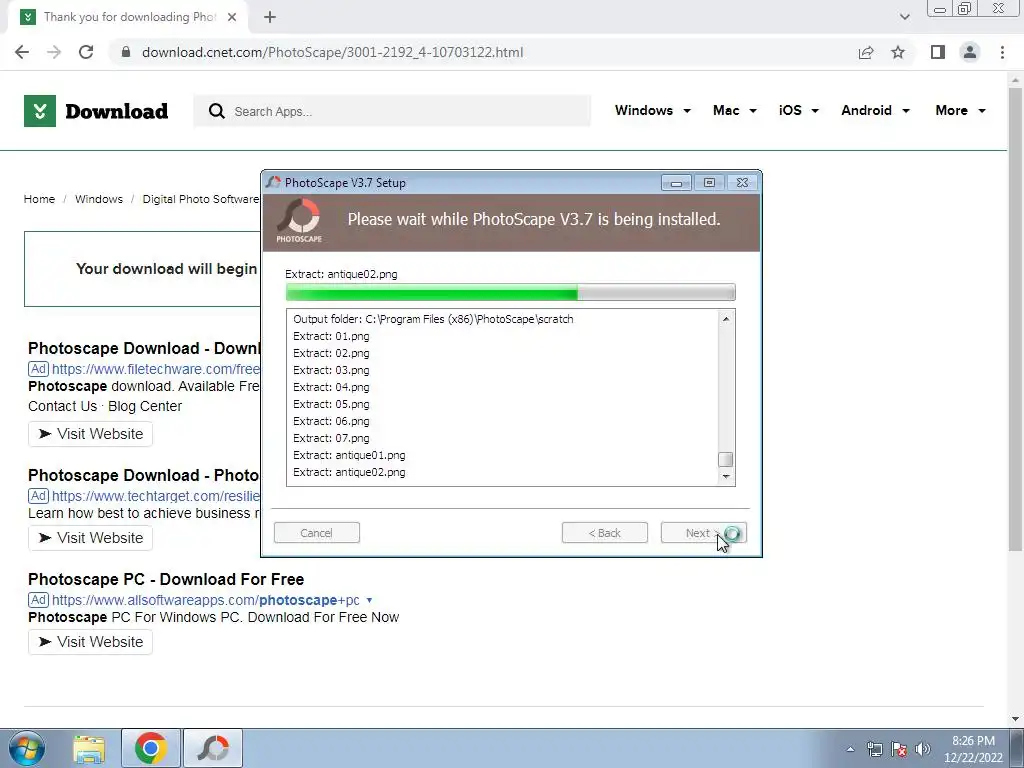Open File Explorer from taskbar

89,748
